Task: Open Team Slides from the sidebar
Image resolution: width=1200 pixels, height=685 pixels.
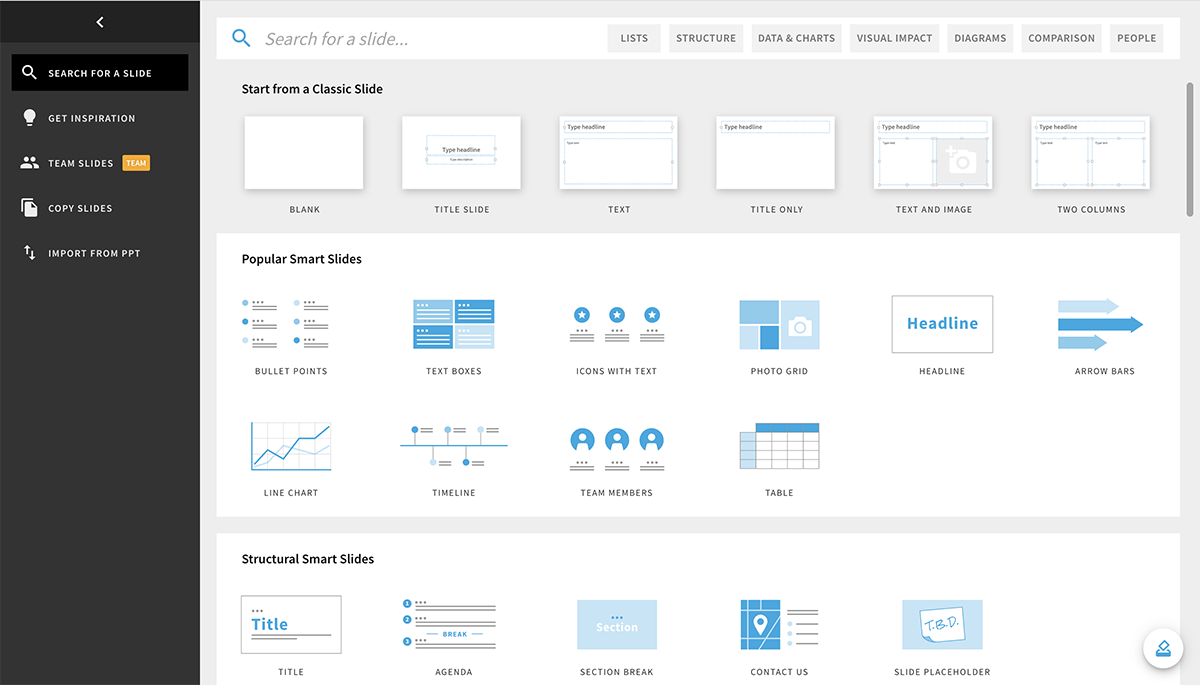Action: (84, 162)
